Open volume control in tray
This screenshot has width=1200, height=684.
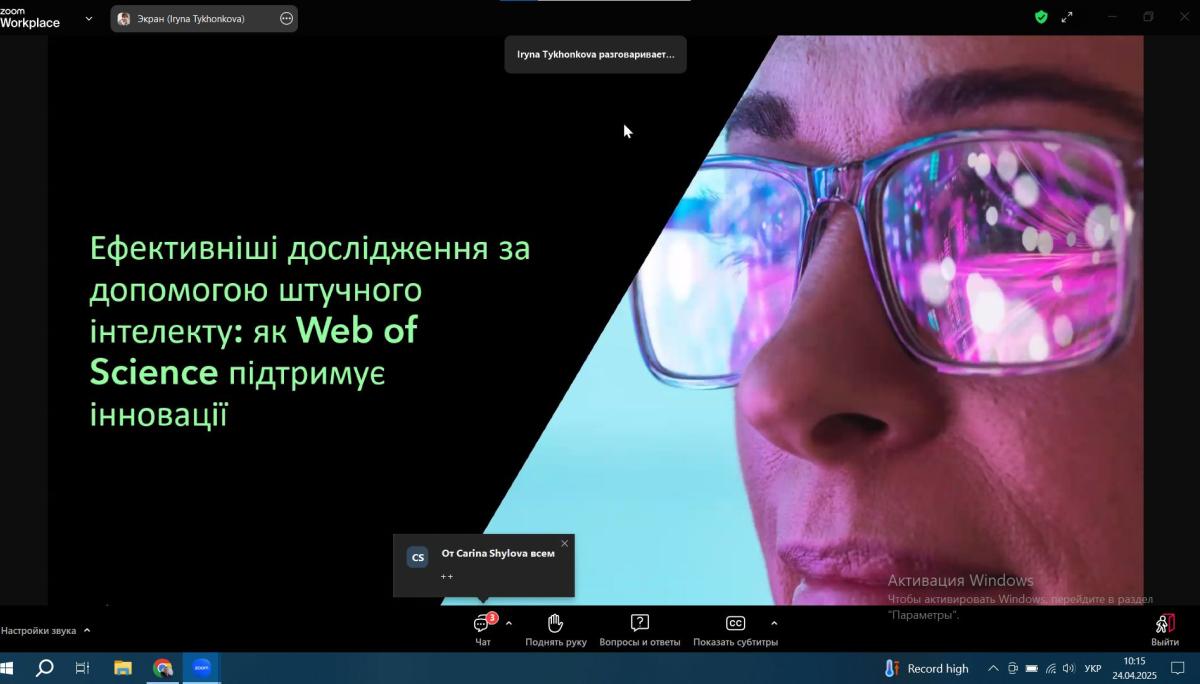pos(1069,668)
